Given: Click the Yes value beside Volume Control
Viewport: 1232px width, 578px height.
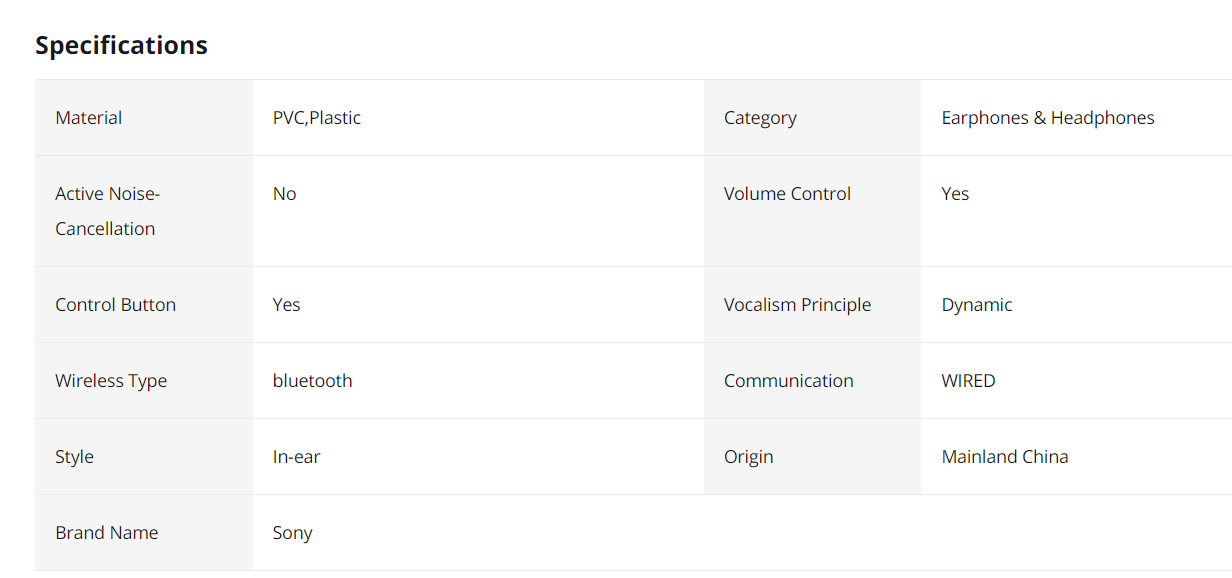Looking at the screenshot, I should (955, 194).
